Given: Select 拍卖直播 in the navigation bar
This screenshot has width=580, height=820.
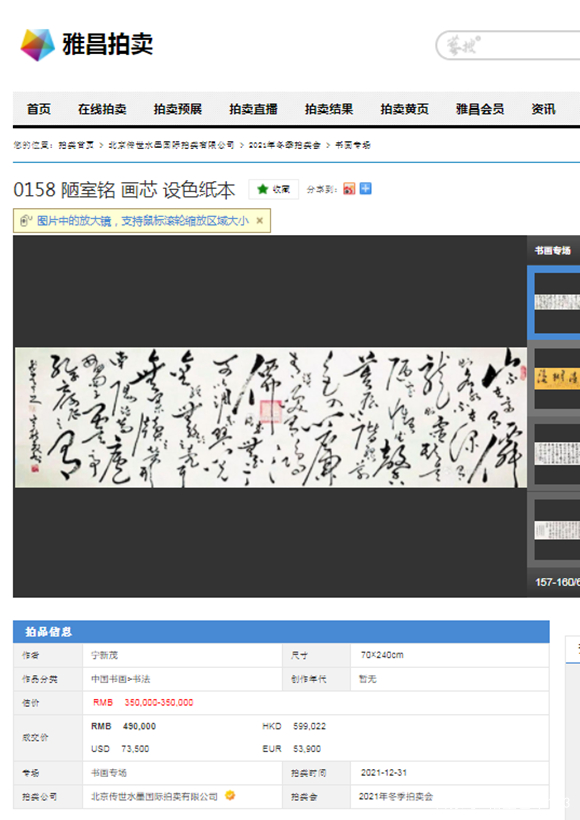Looking at the screenshot, I should click(x=253, y=109).
